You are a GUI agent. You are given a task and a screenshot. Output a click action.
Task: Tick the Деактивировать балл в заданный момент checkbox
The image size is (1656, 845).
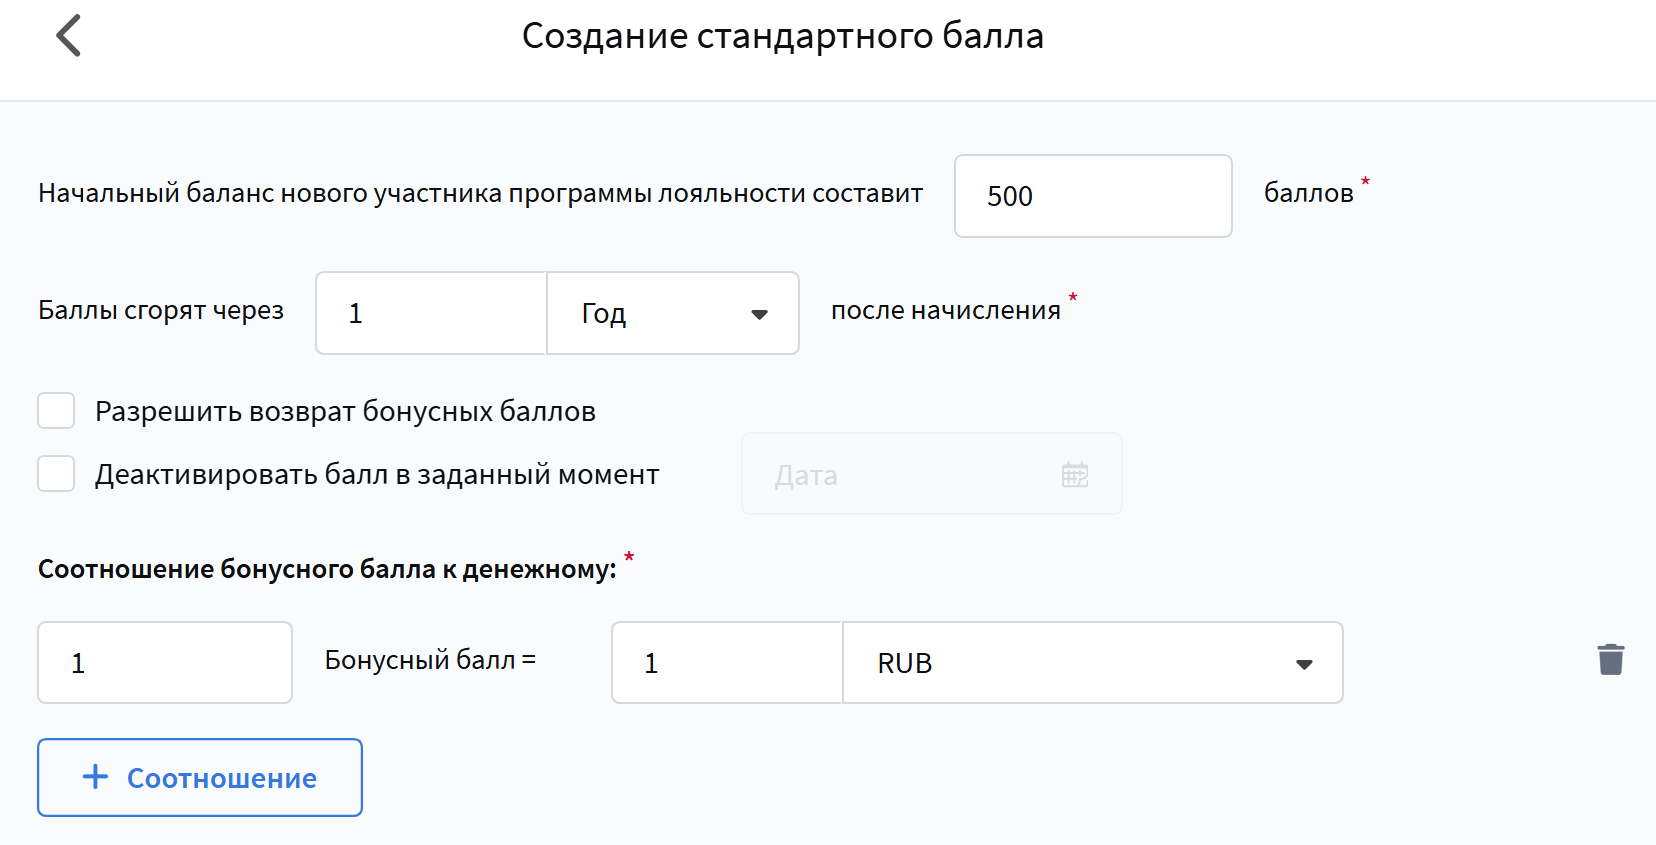56,474
